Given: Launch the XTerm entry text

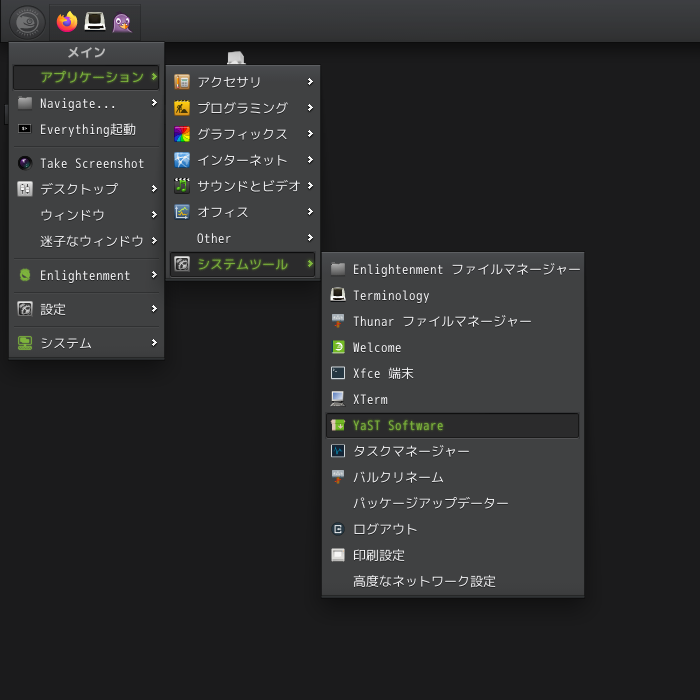Looking at the screenshot, I should point(370,399).
